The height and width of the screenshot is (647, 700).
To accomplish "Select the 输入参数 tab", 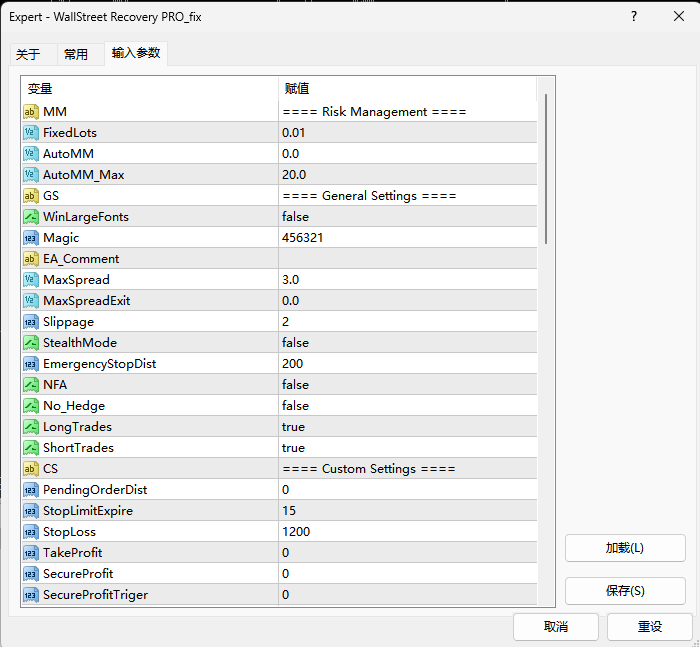I will 136,53.
